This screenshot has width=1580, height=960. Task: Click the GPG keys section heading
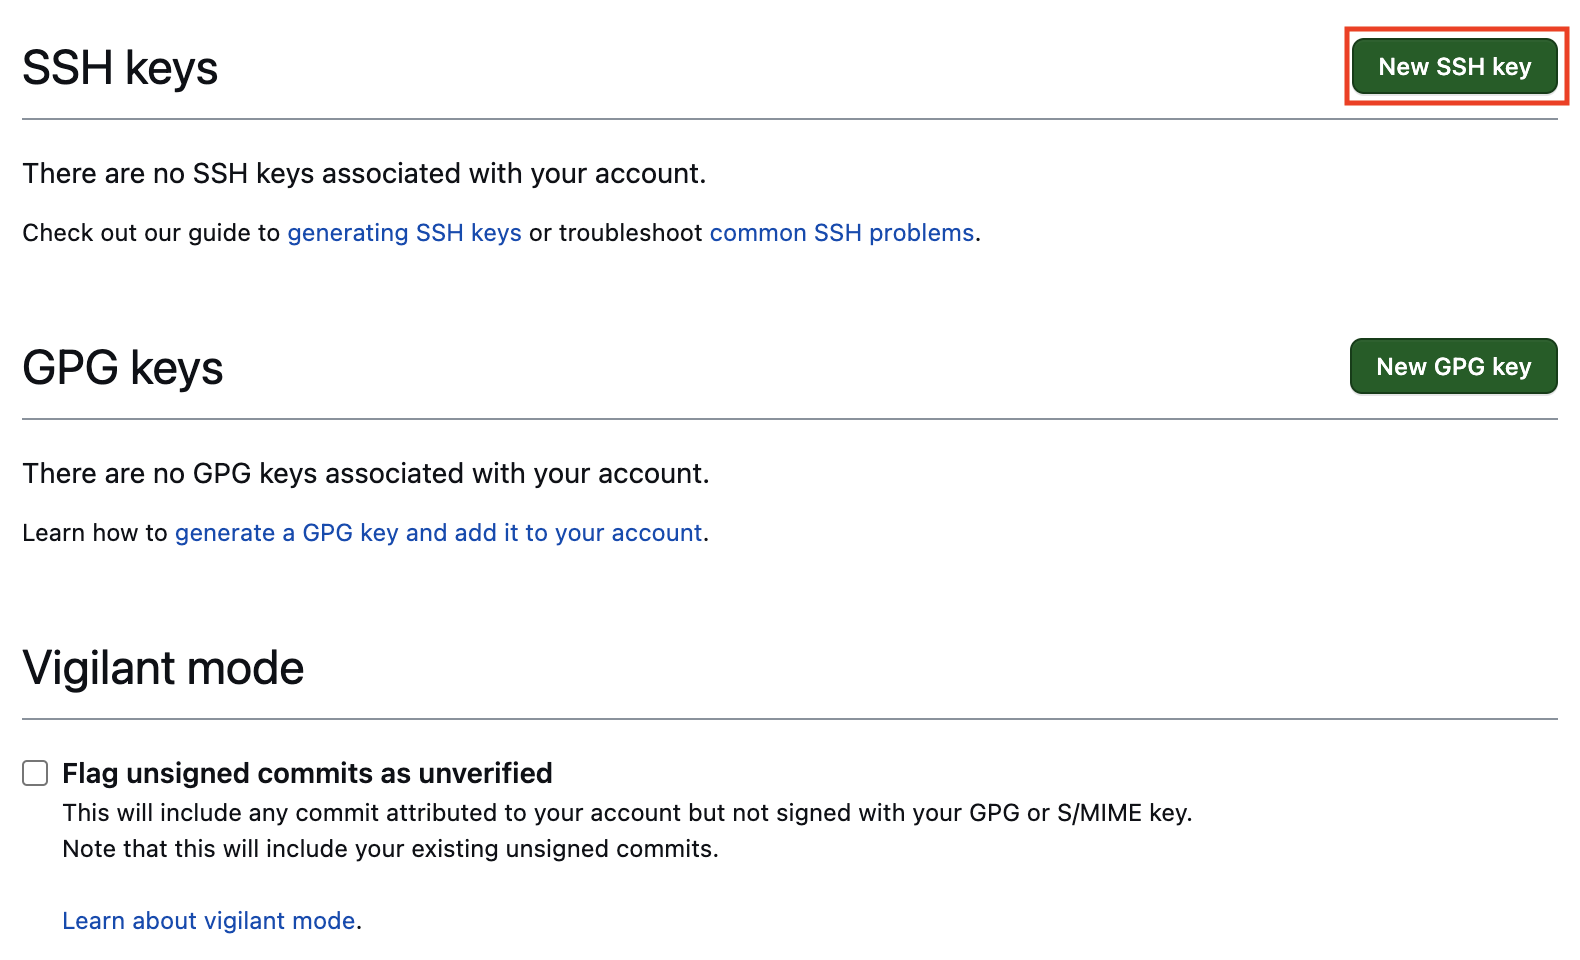click(x=123, y=368)
